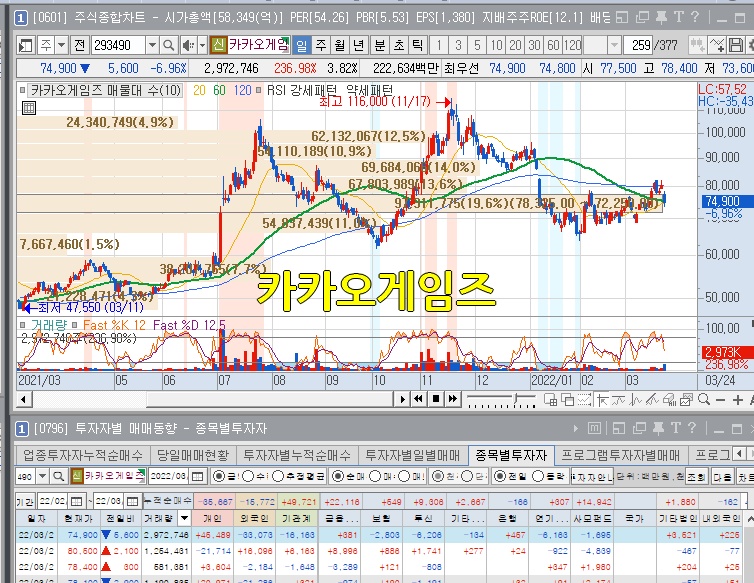This screenshot has width=754, height=583.
Task: Click the m icon in investor window title bar
Action: point(594,428)
